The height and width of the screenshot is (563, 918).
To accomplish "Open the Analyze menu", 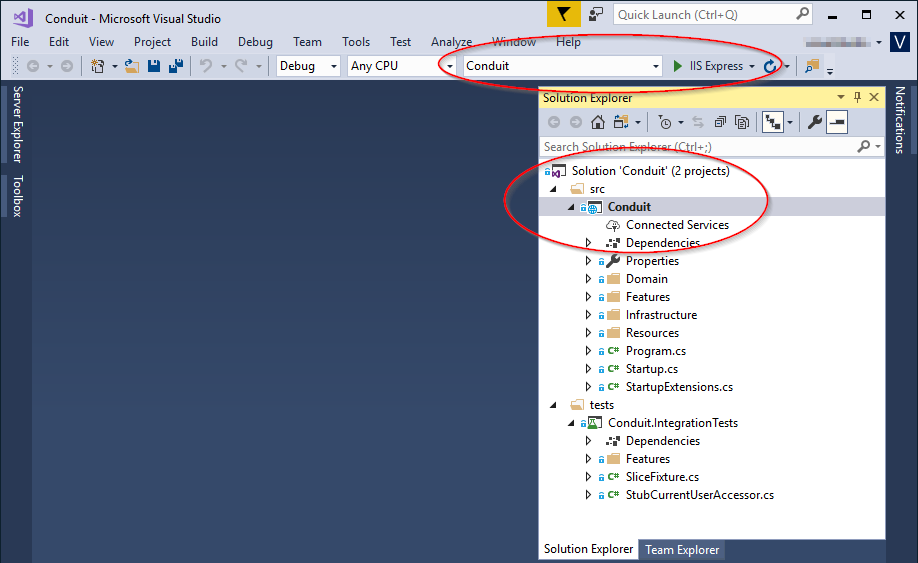I will (x=451, y=42).
